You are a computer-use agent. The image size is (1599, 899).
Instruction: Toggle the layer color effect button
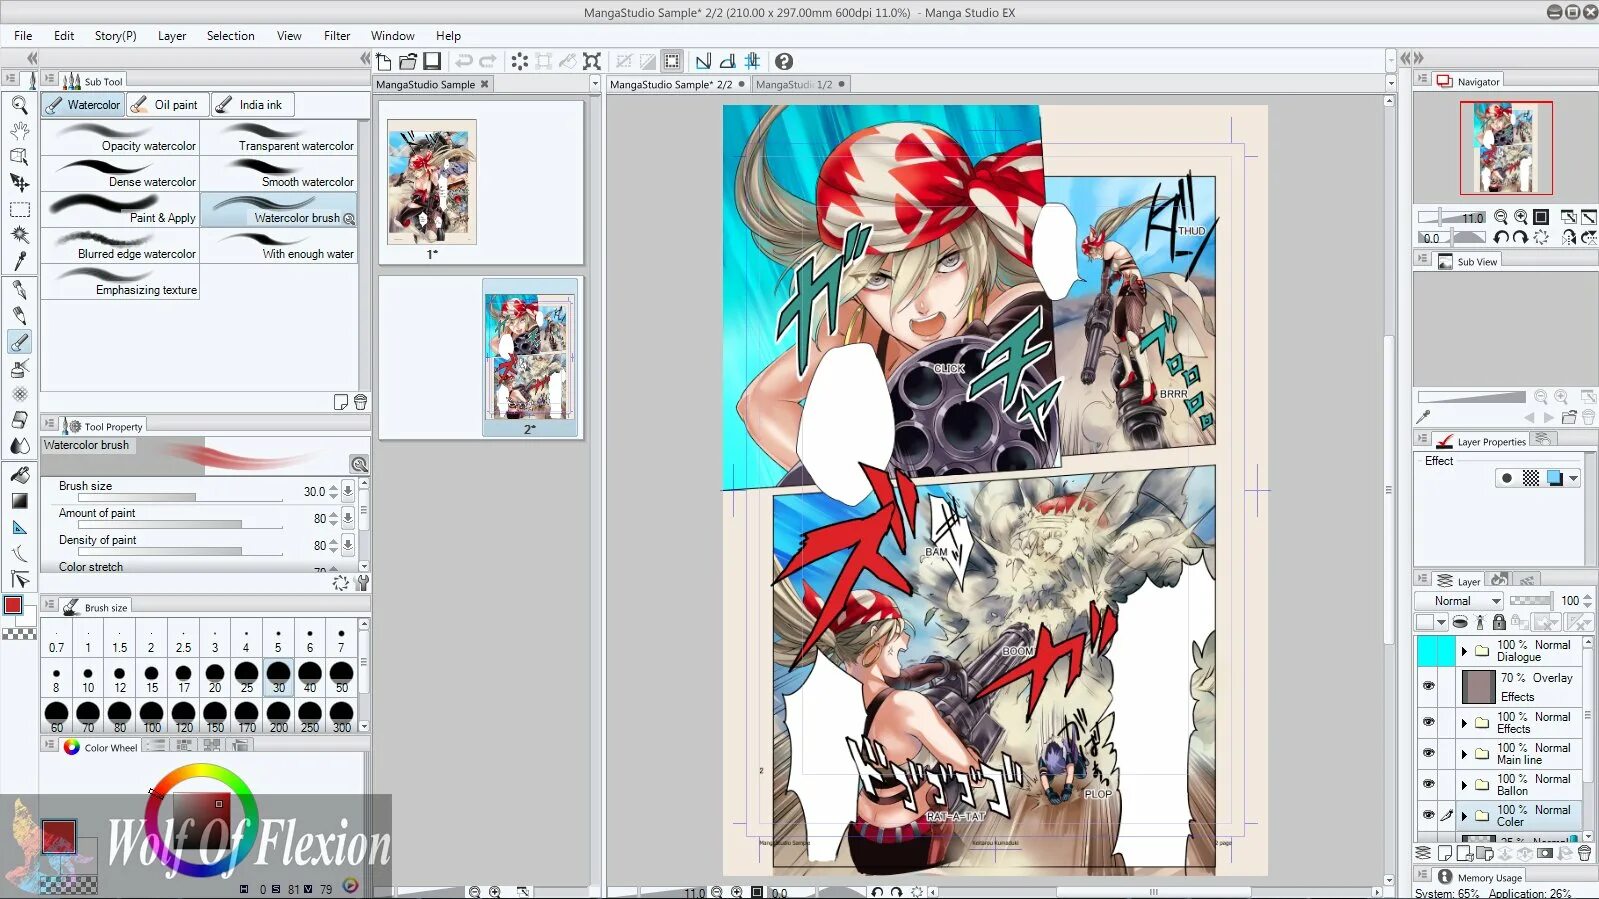point(1554,478)
